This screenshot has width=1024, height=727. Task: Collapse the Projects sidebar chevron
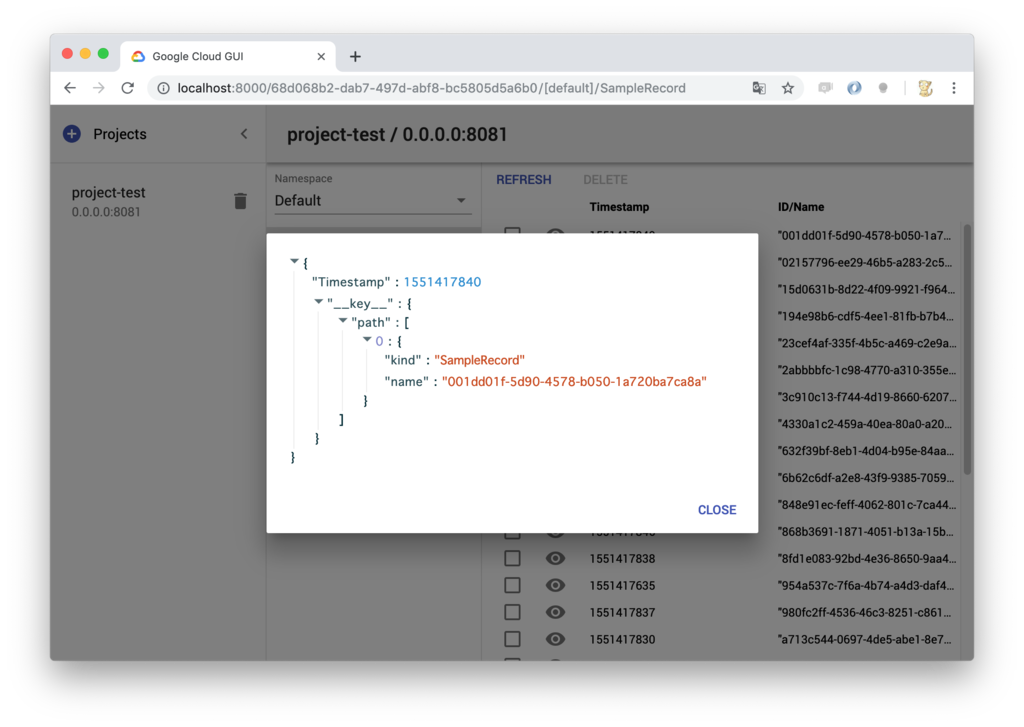tap(244, 134)
